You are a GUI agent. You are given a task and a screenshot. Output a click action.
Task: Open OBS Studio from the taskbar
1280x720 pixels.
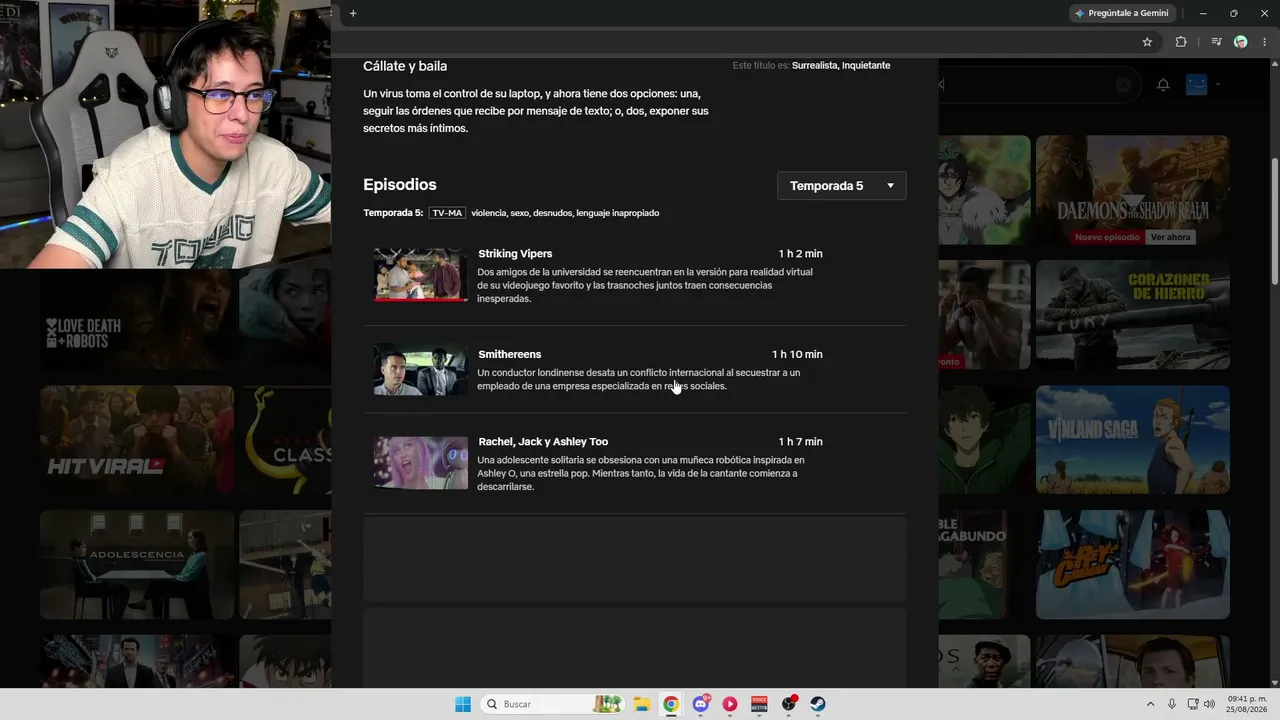pos(789,704)
